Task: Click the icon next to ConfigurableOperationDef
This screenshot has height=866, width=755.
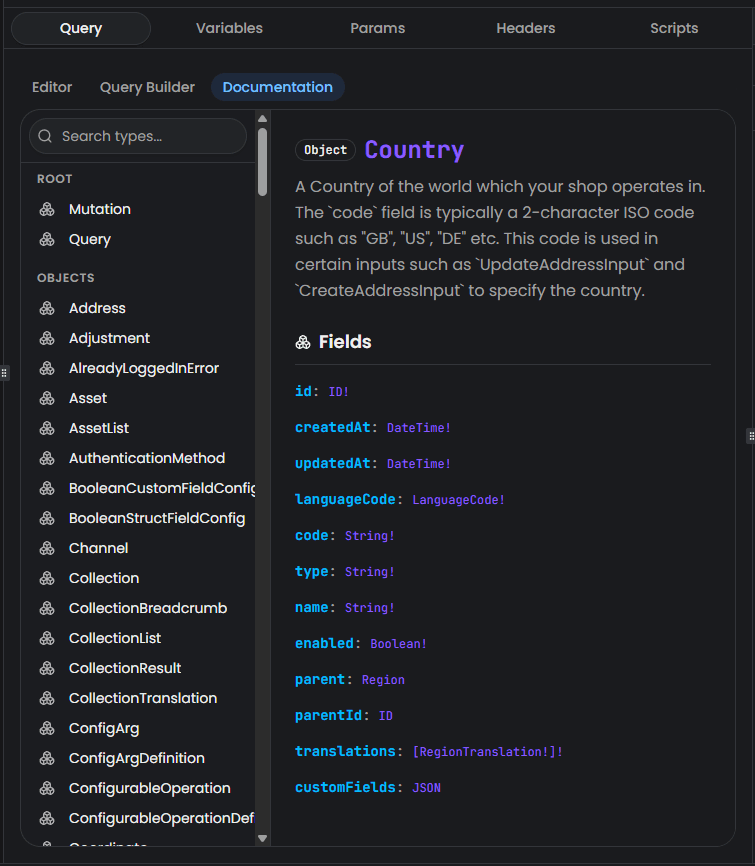Action: (x=47, y=818)
